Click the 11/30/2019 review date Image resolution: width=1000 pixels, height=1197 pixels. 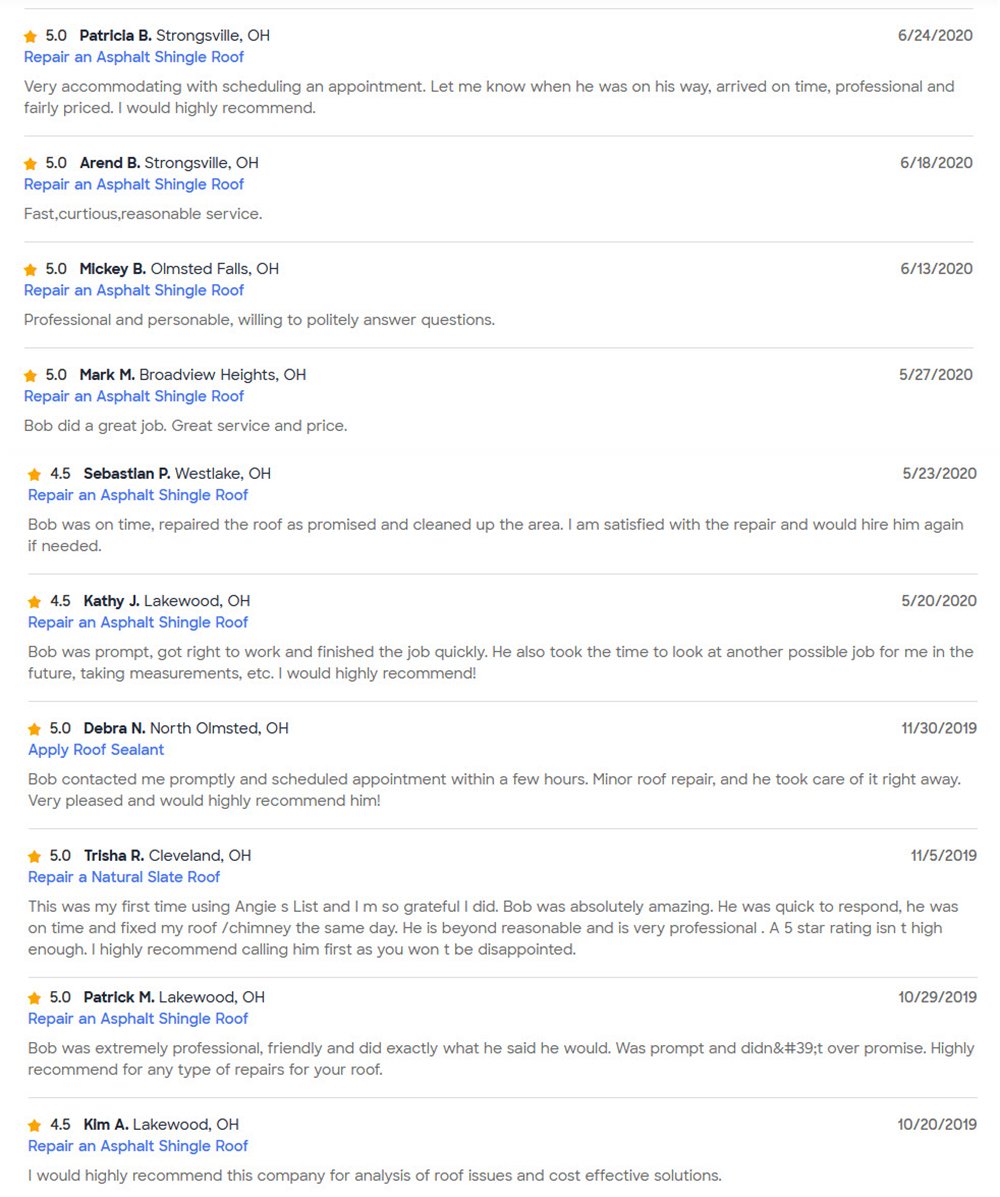click(939, 729)
